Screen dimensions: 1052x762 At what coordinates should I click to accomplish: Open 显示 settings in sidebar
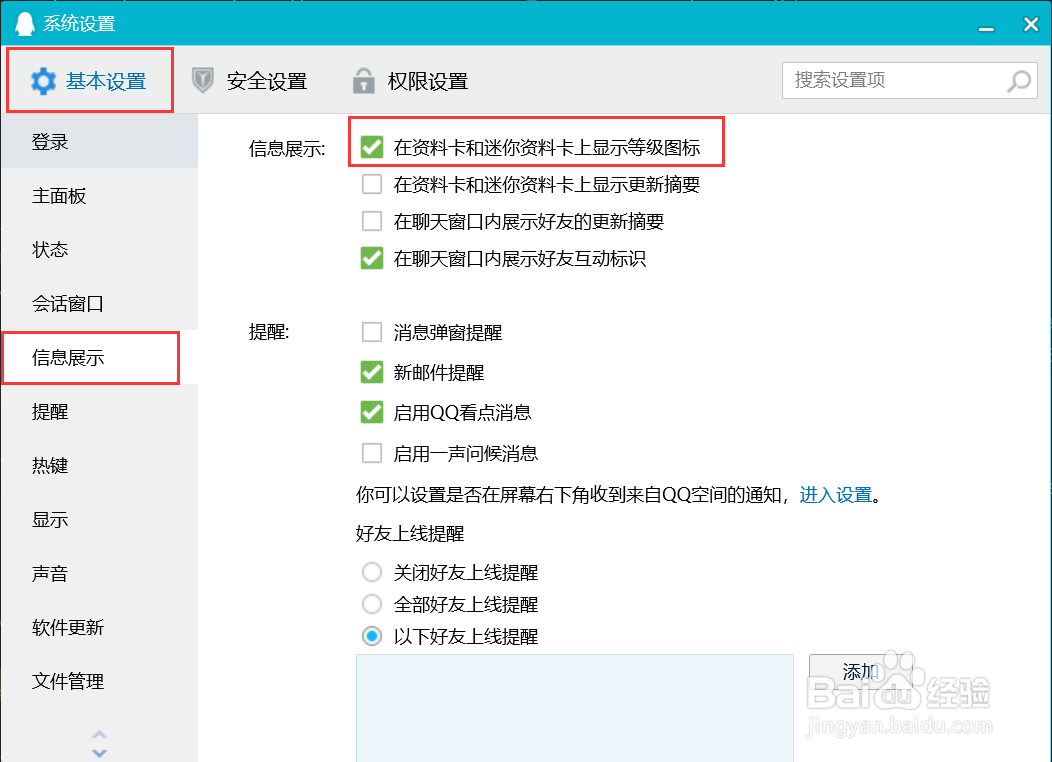[99, 519]
